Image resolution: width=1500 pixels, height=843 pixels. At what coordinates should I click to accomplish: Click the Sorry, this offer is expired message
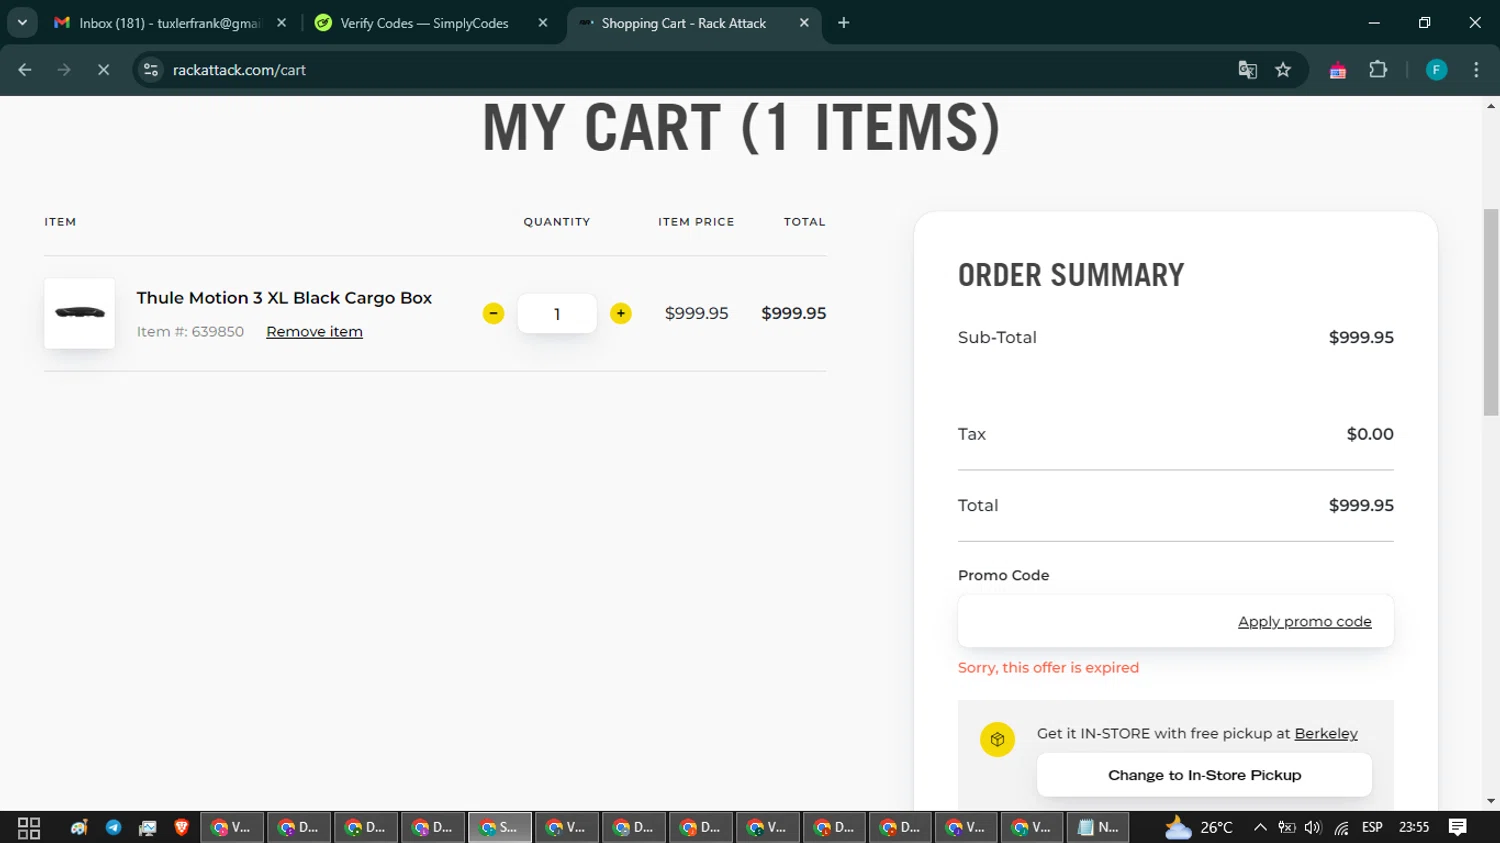(1048, 668)
